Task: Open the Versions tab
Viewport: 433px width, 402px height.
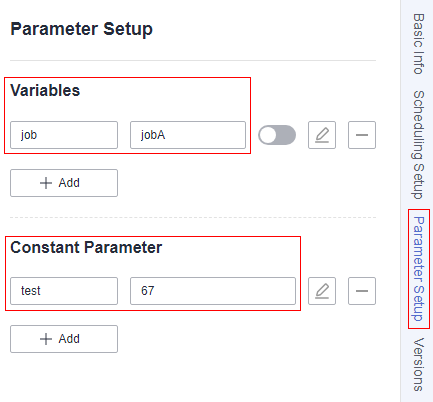Action: coord(418,364)
